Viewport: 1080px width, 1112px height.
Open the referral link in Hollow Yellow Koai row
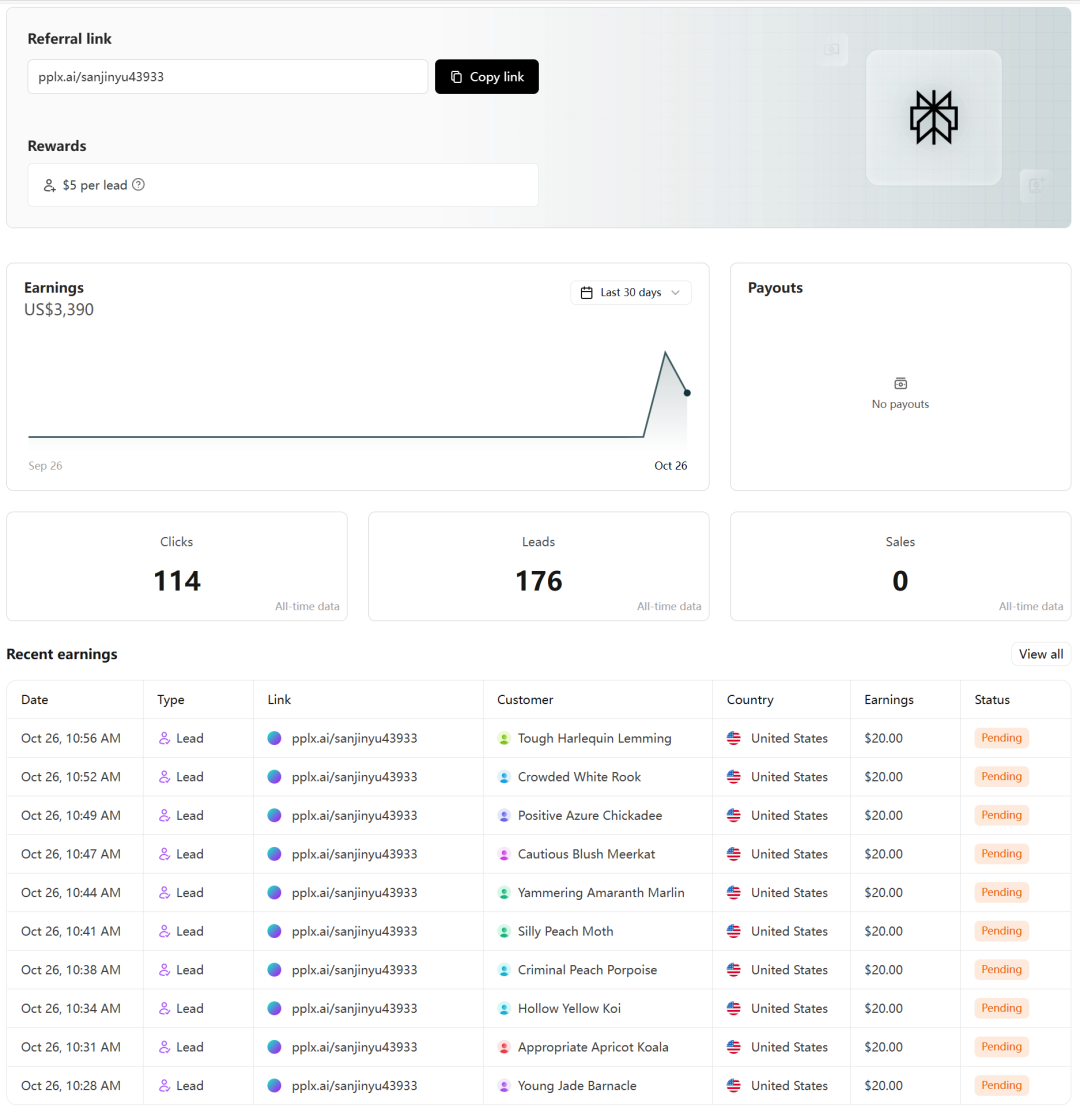pyautogui.click(x=354, y=1009)
